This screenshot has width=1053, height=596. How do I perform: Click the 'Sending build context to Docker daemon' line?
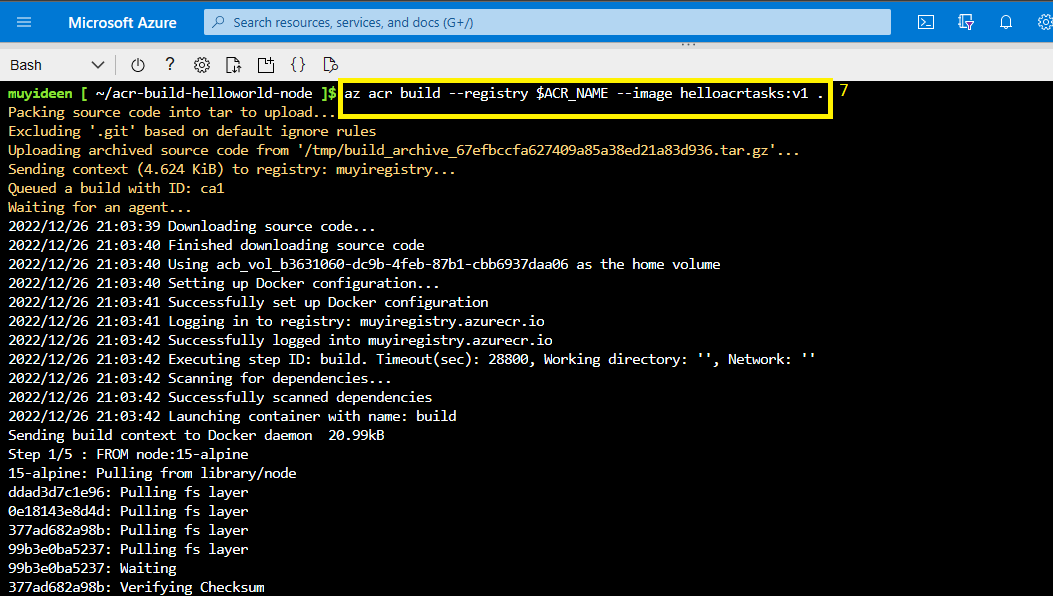tap(196, 435)
